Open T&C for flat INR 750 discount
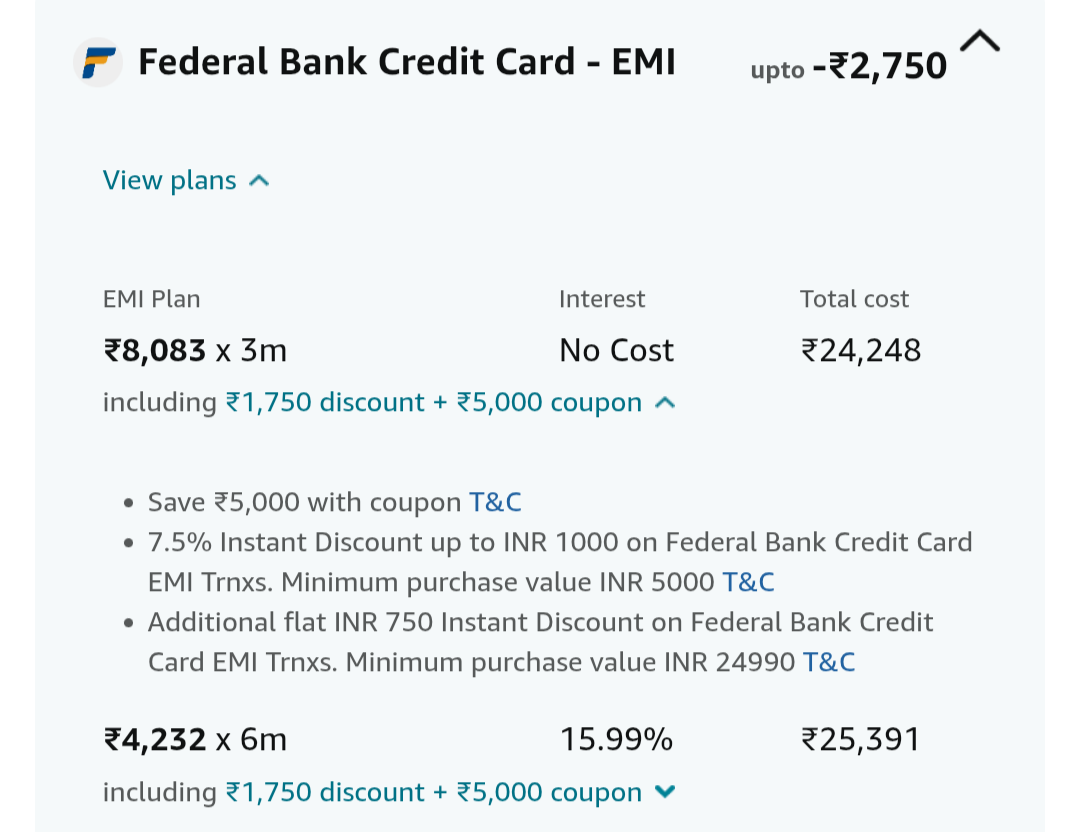Image resolution: width=1080 pixels, height=832 pixels. (x=828, y=662)
